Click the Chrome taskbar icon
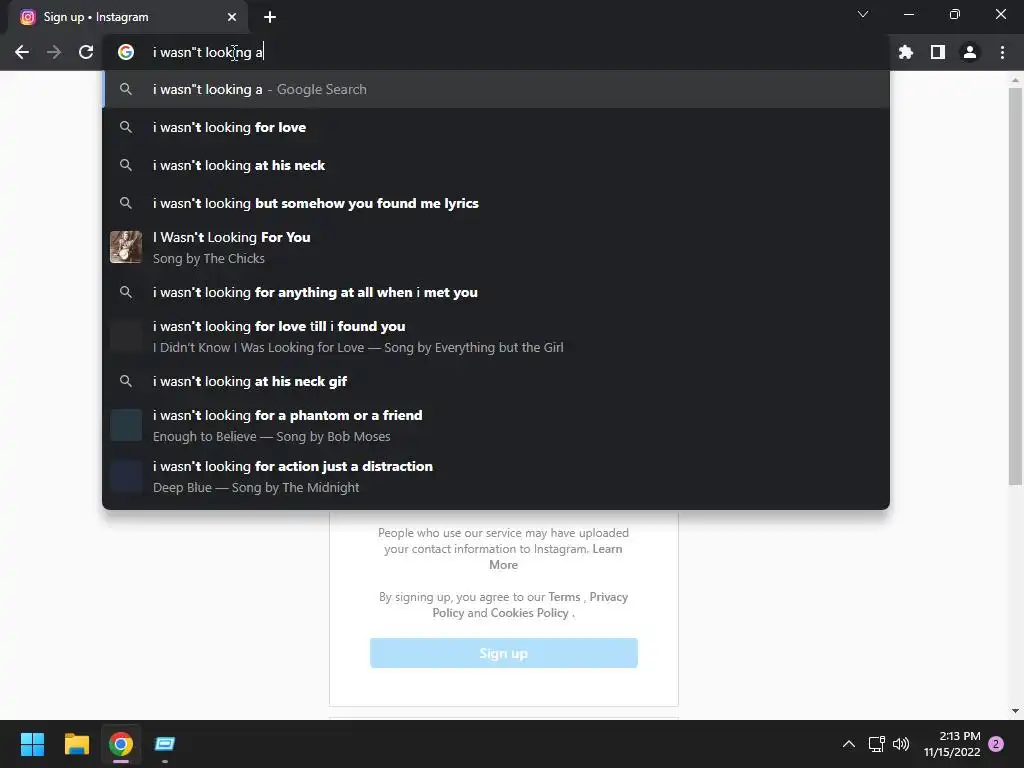The height and width of the screenshot is (768, 1024). pyautogui.click(x=121, y=744)
